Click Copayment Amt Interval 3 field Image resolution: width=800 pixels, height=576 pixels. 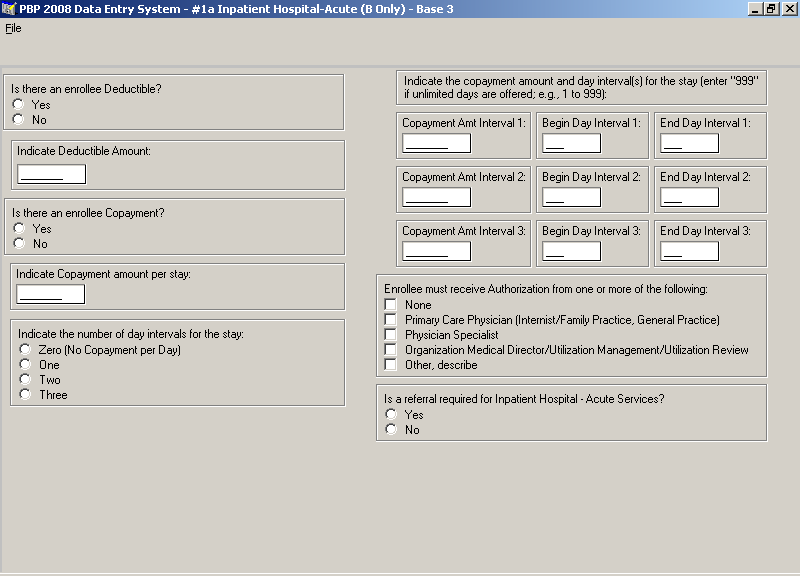pyautogui.click(x=436, y=251)
